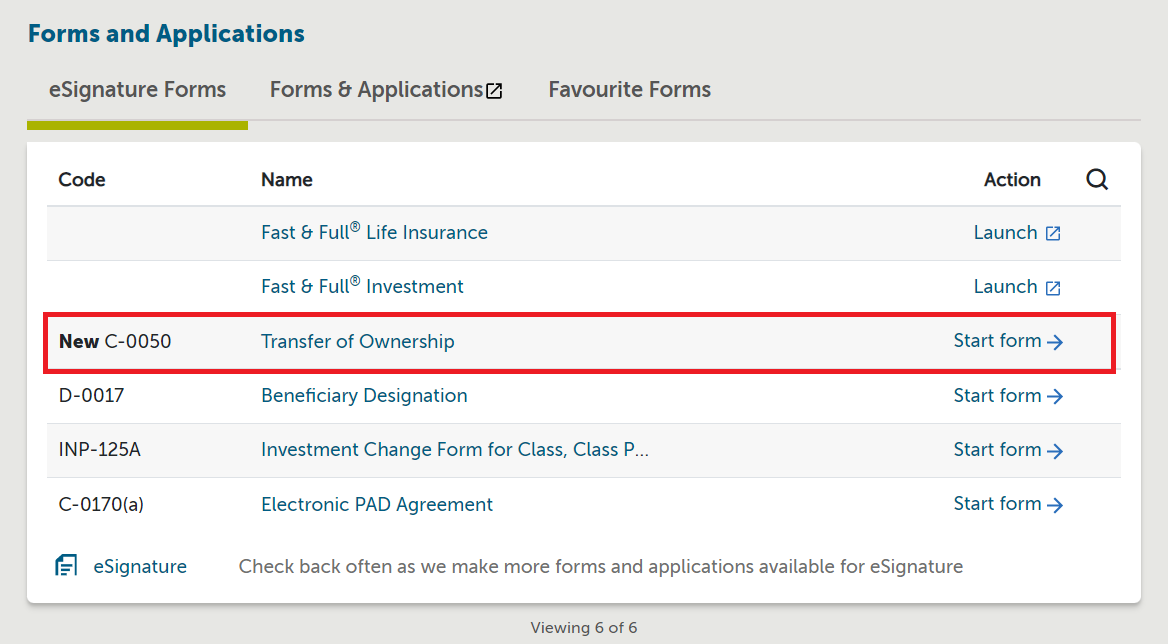This screenshot has width=1168, height=644.
Task: Switch to the Favourite Forms tab
Action: click(x=629, y=89)
